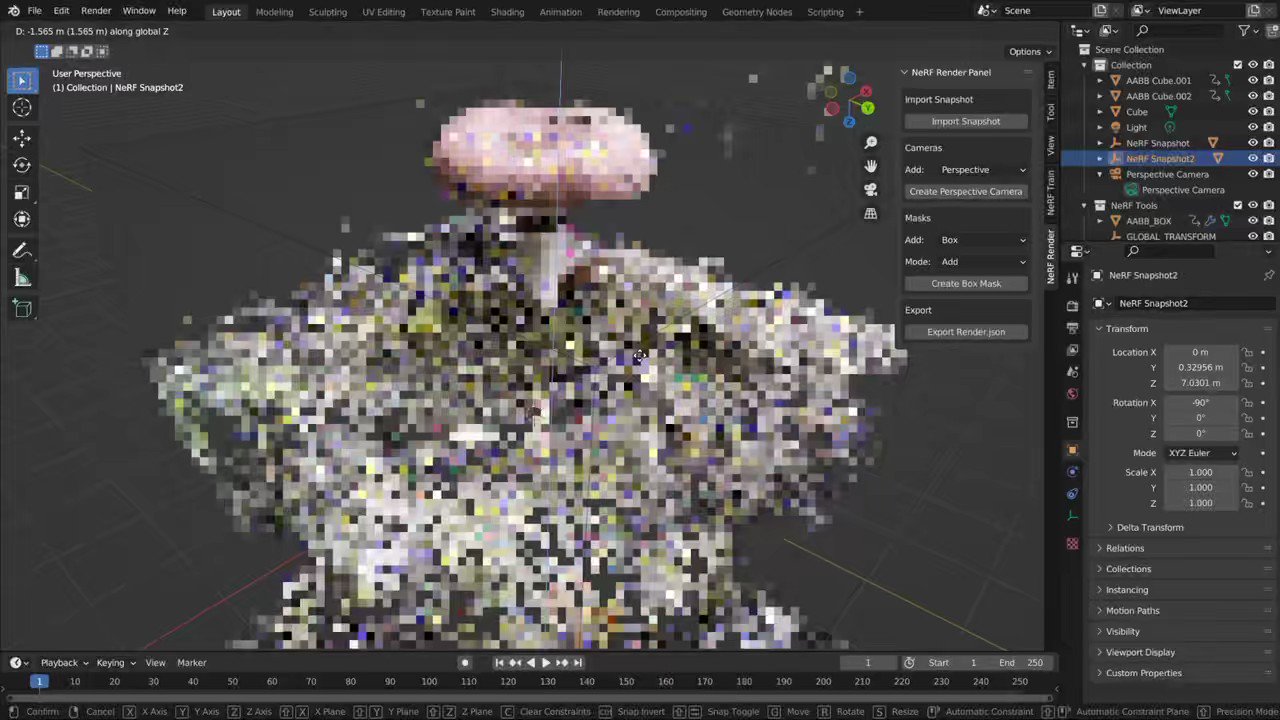The height and width of the screenshot is (720, 1280).
Task: Activate the Annotate tool
Action: click(x=22, y=250)
